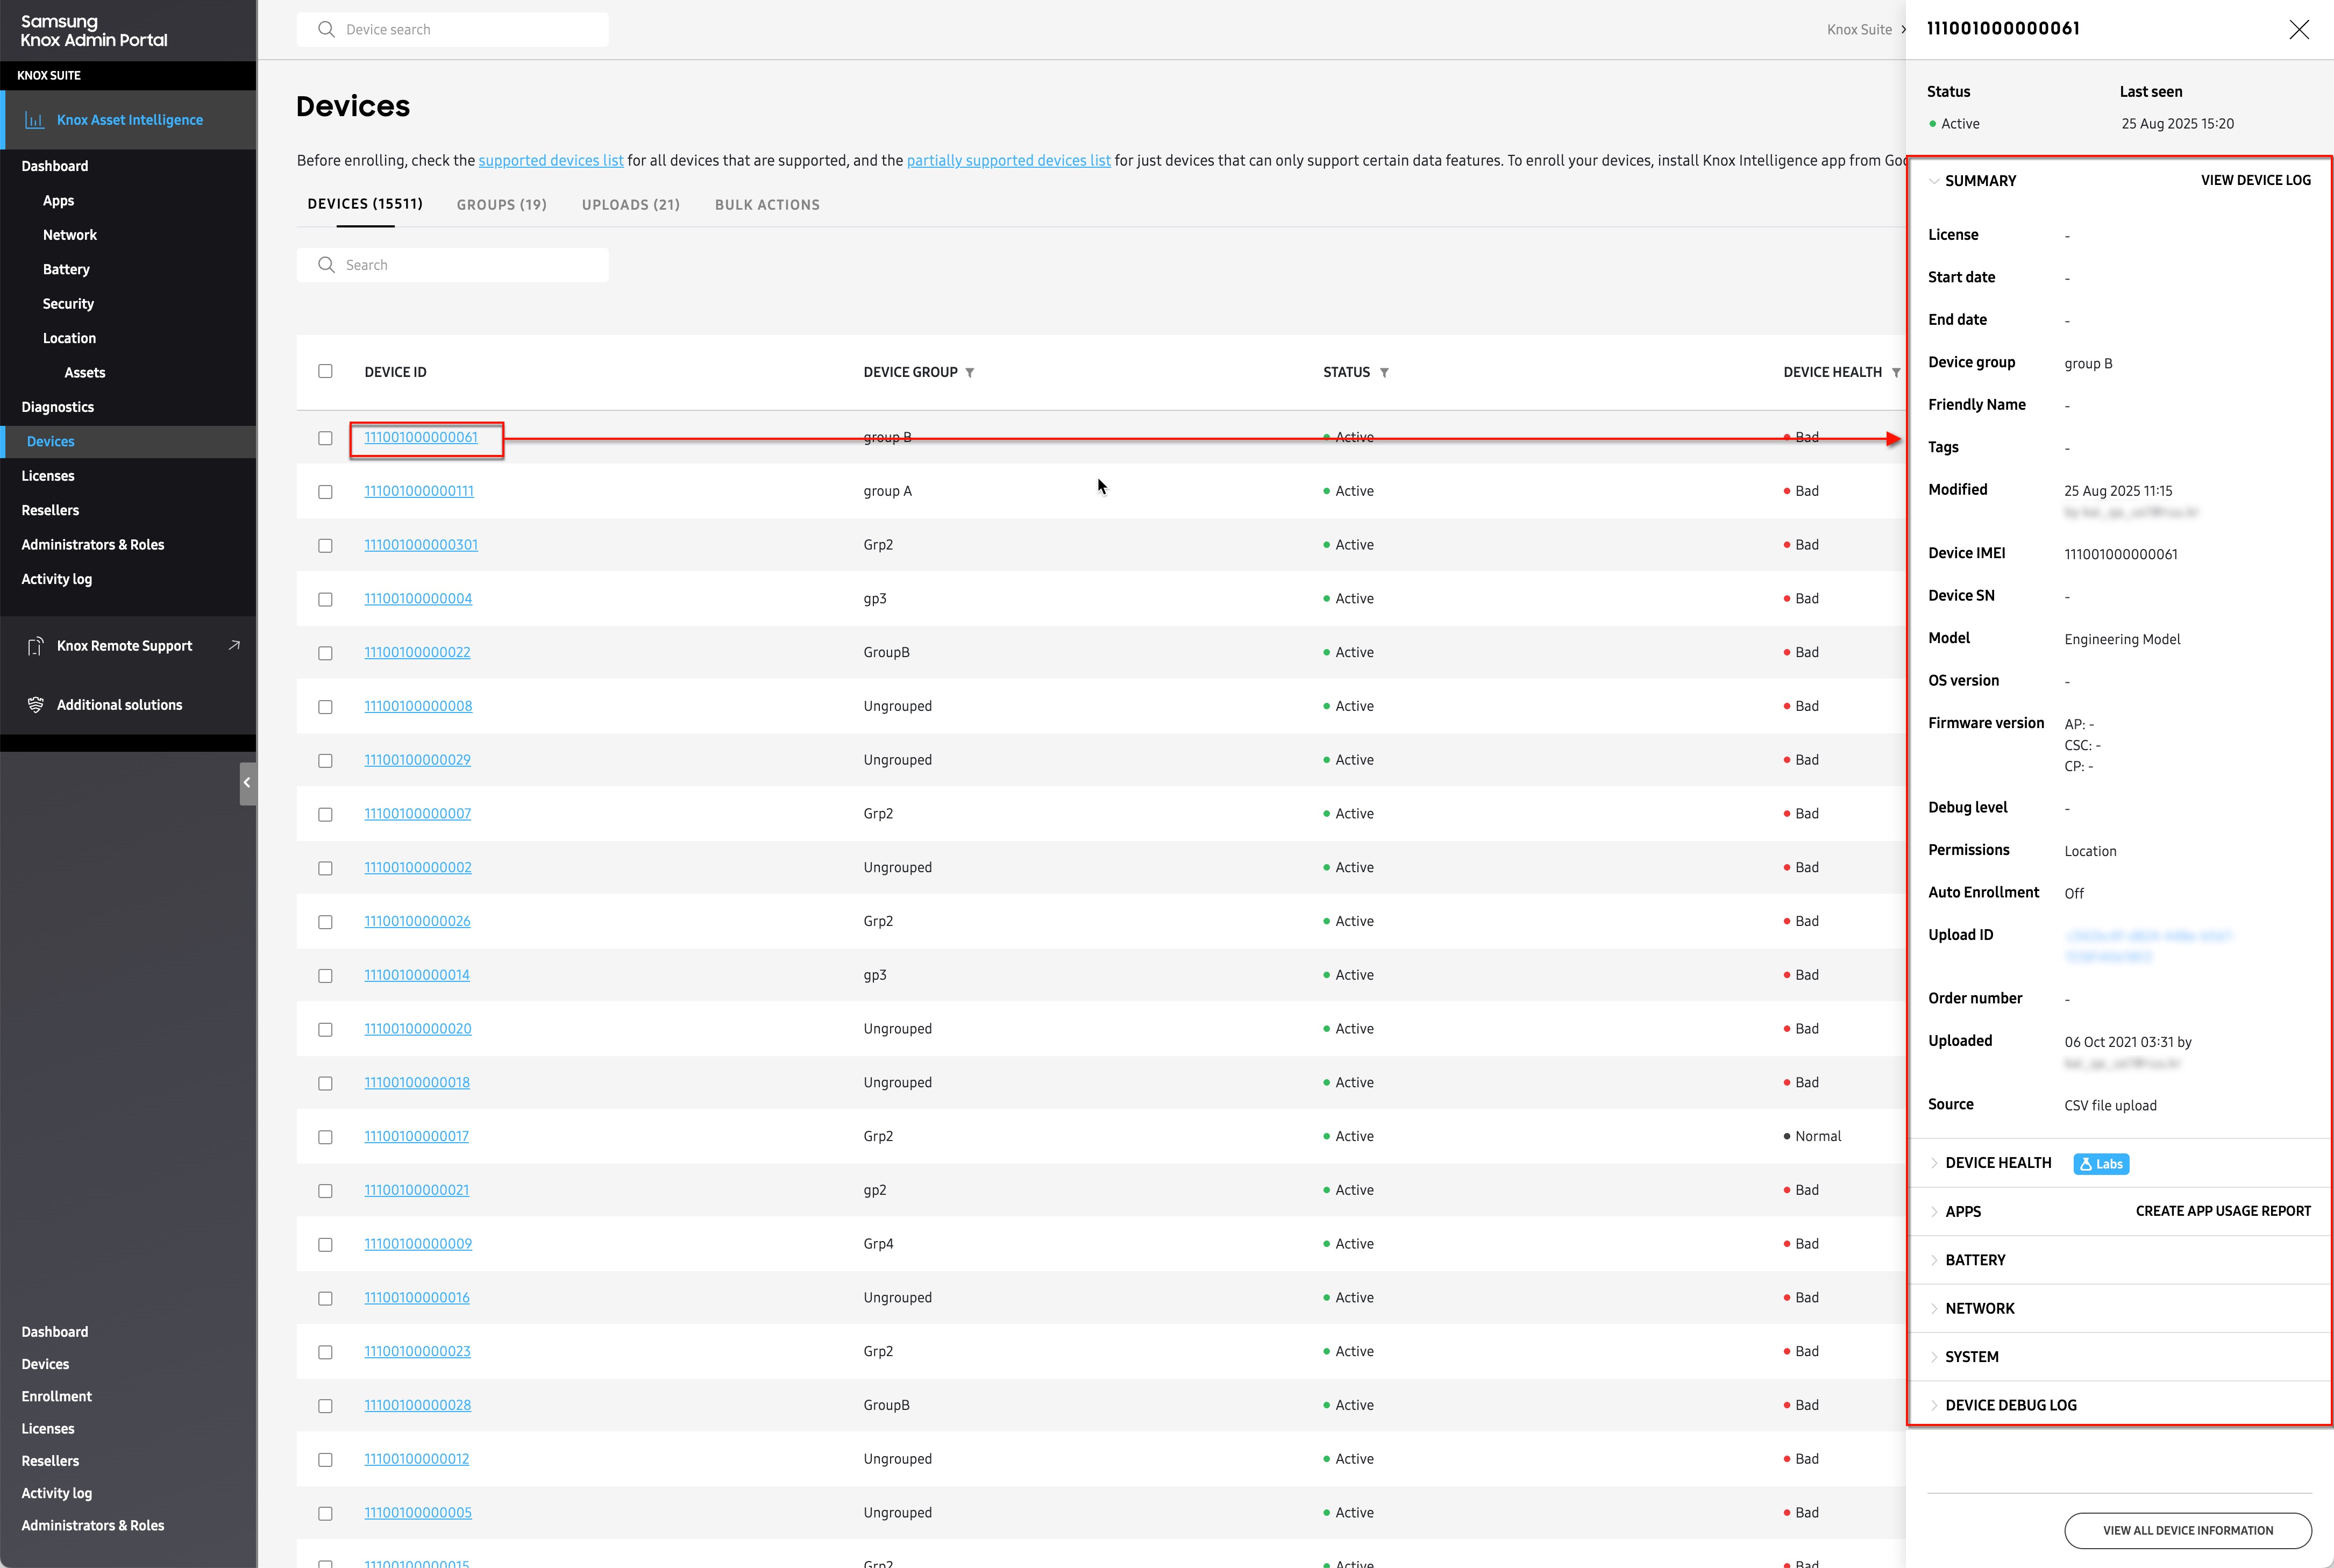Screen dimensions: 2334x1568
Task: Open Dashboard in the top sidebar
Action: pyautogui.click(x=55, y=166)
